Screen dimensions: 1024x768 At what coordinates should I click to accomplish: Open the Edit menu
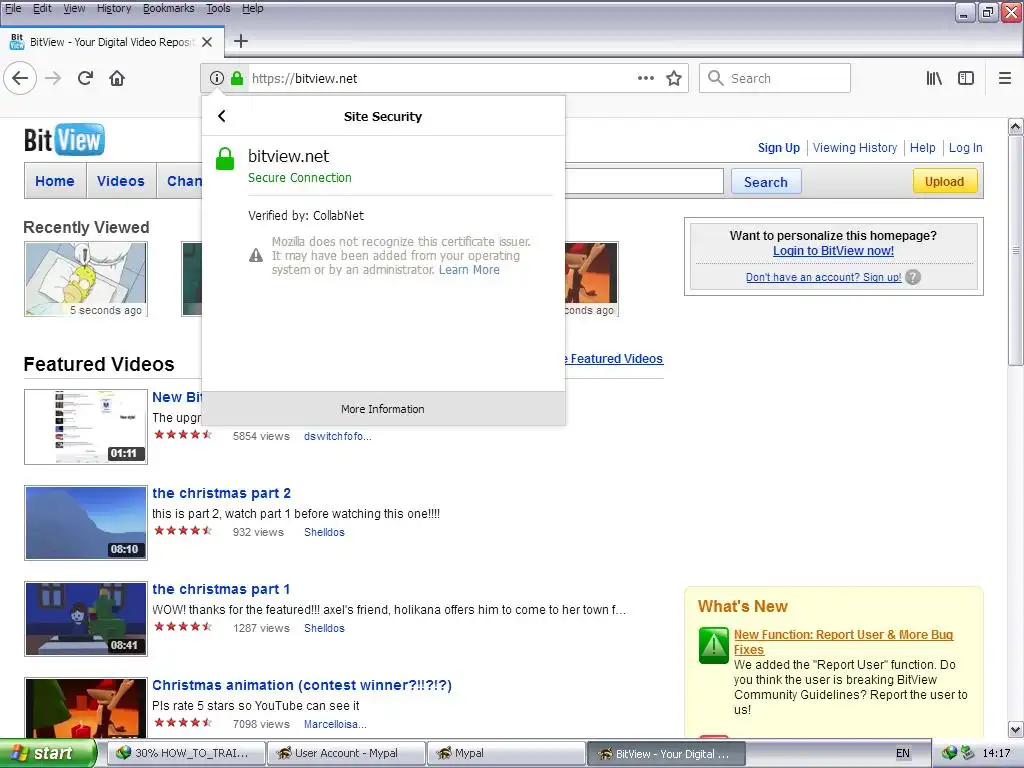[42, 8]
